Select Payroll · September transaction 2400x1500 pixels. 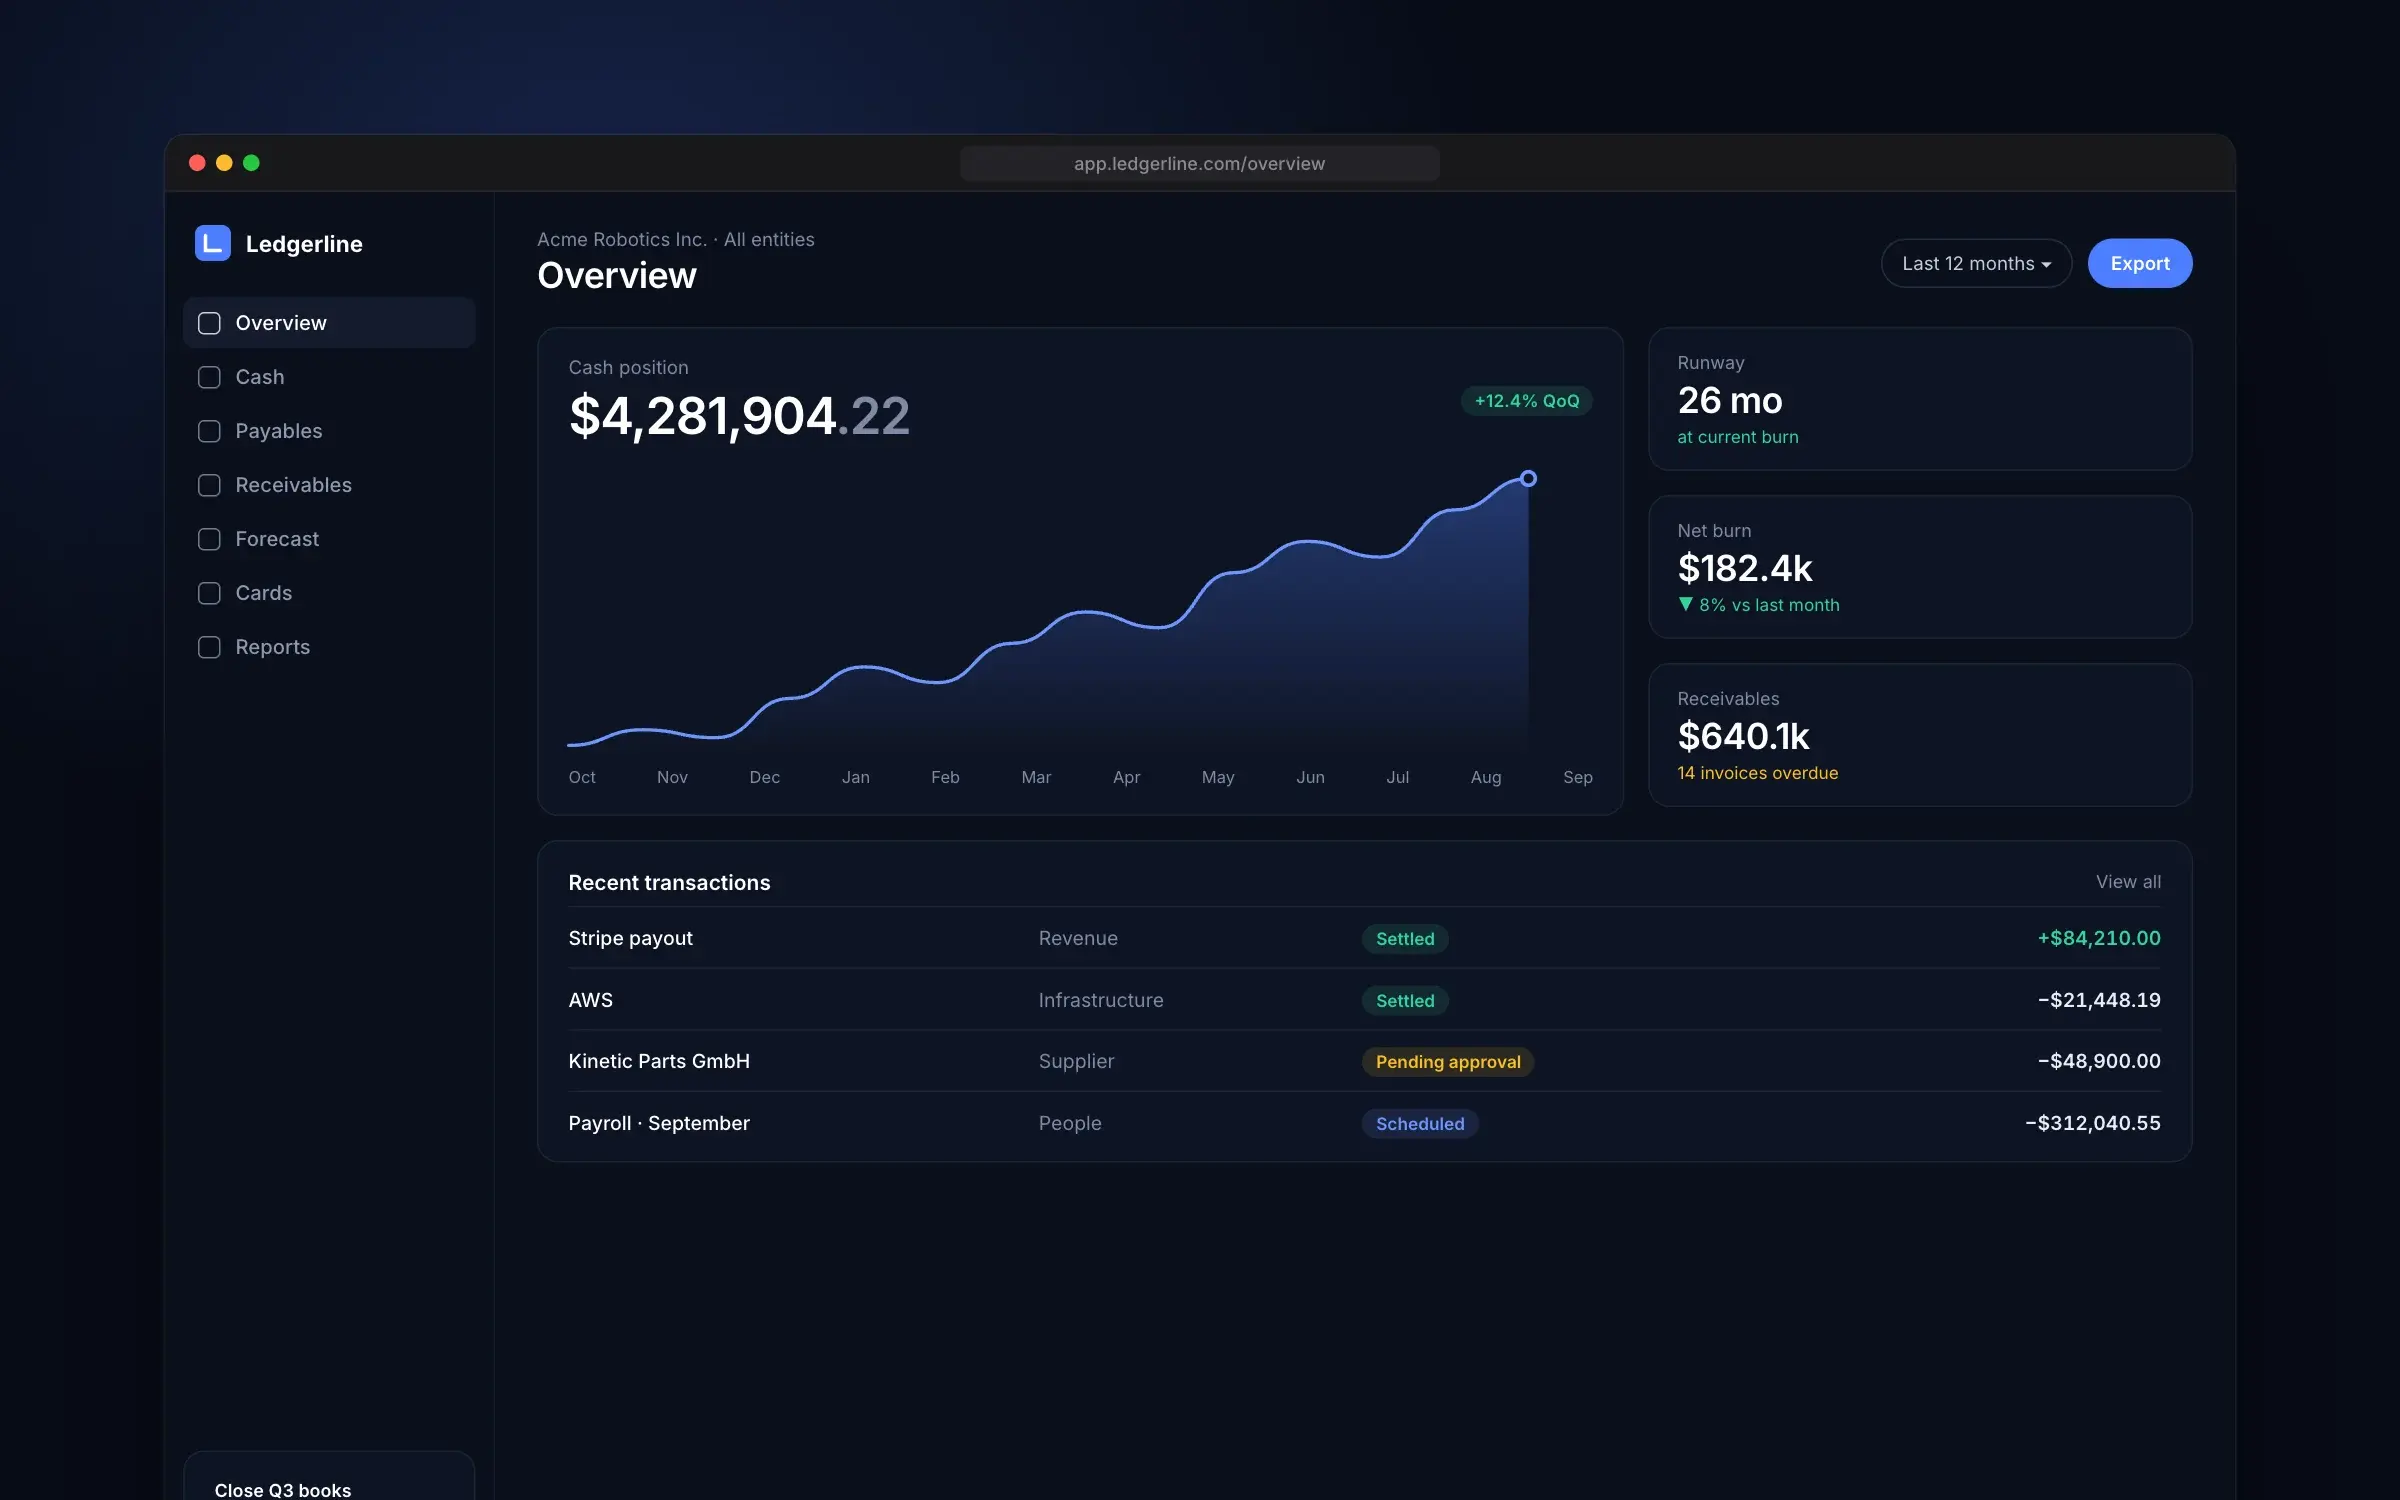659,1123
